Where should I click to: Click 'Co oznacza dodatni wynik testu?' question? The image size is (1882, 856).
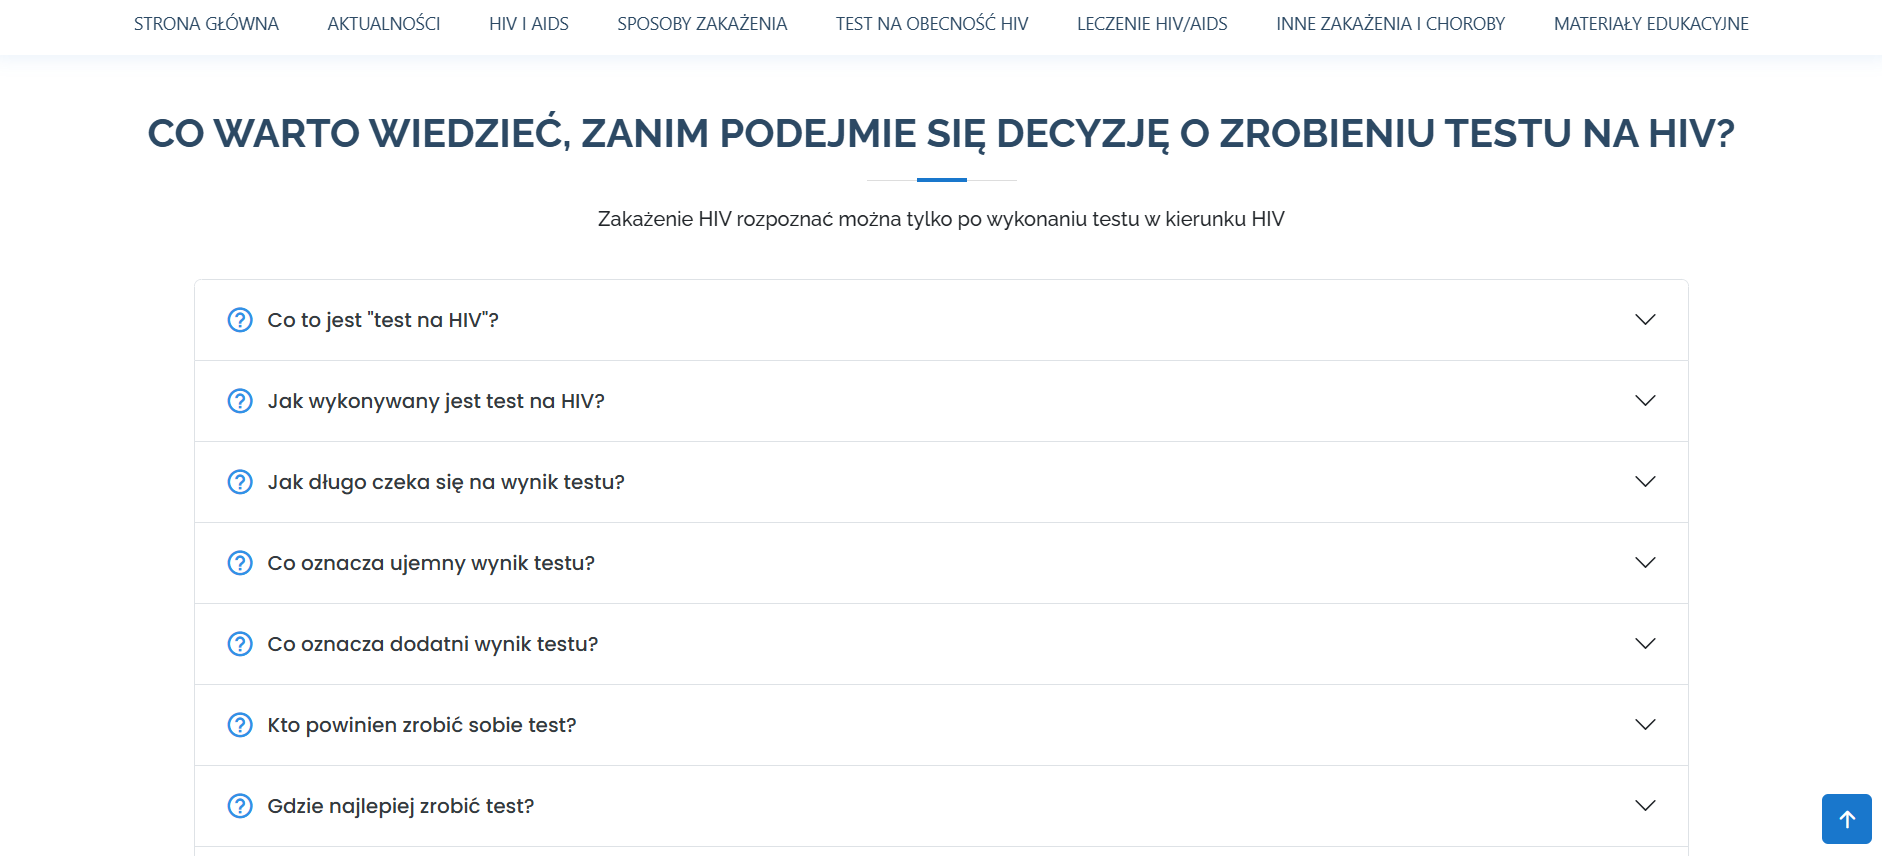click(x=433, y=644)
